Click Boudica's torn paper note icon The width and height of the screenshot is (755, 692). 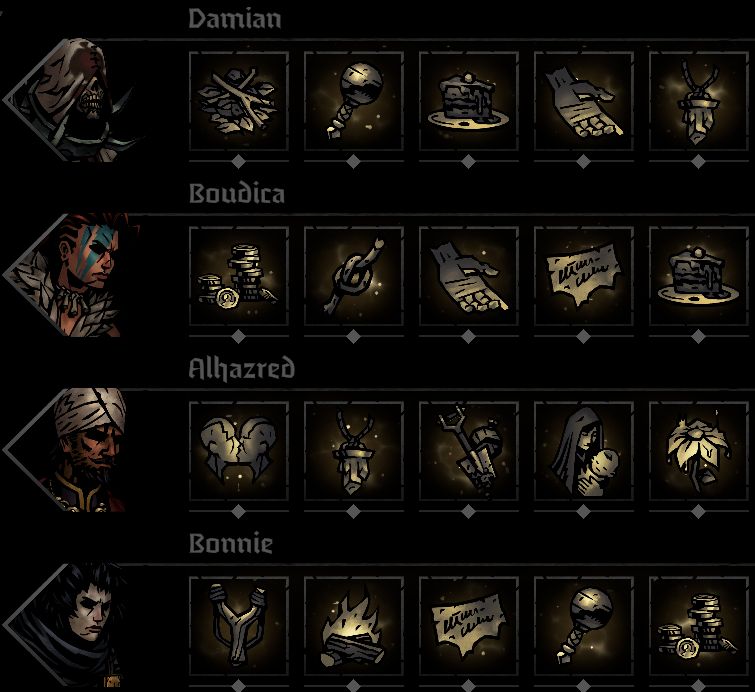(584, 276)
